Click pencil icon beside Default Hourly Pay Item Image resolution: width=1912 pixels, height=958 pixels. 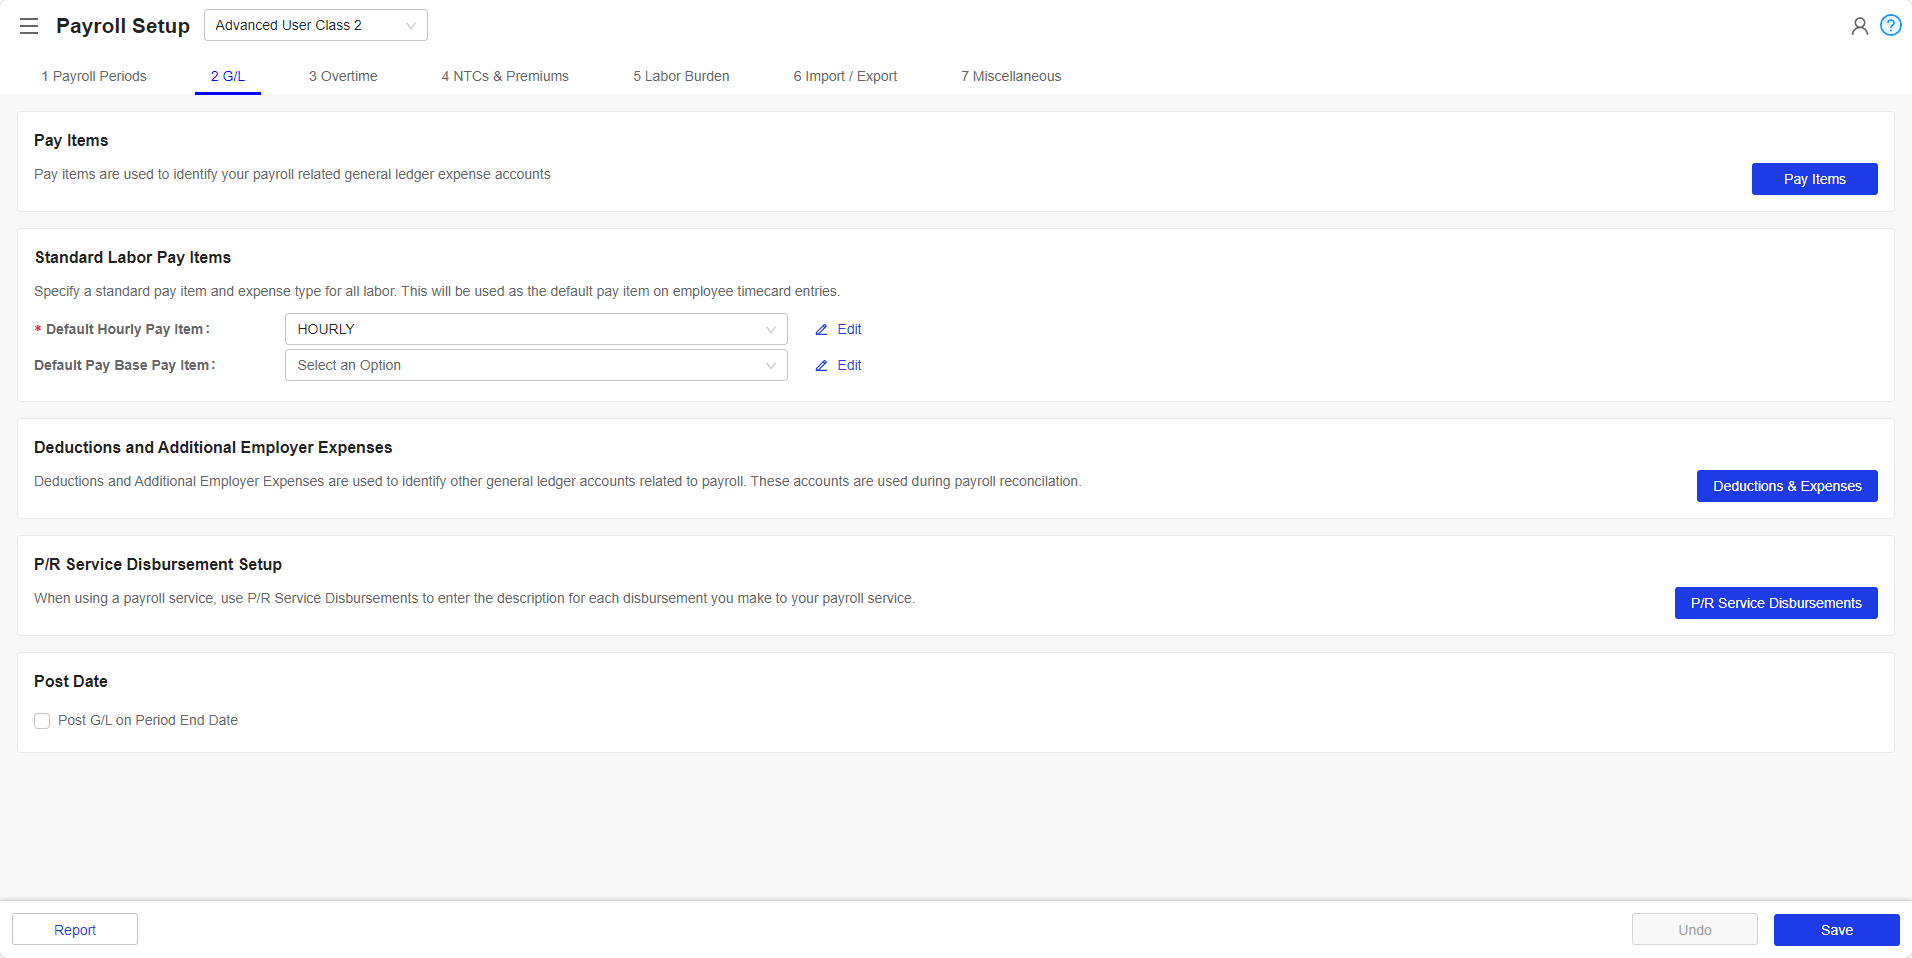coord(821,330)
